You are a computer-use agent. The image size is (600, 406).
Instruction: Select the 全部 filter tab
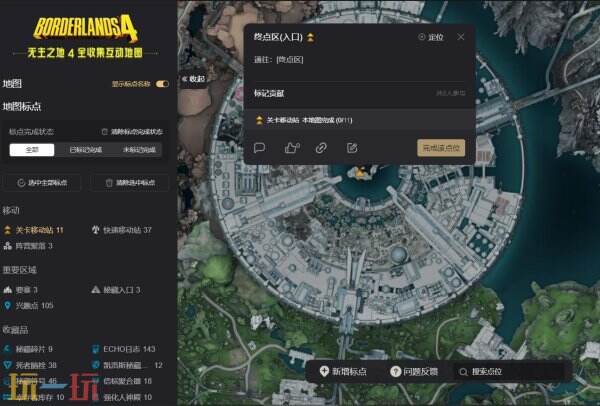[32, 150]
